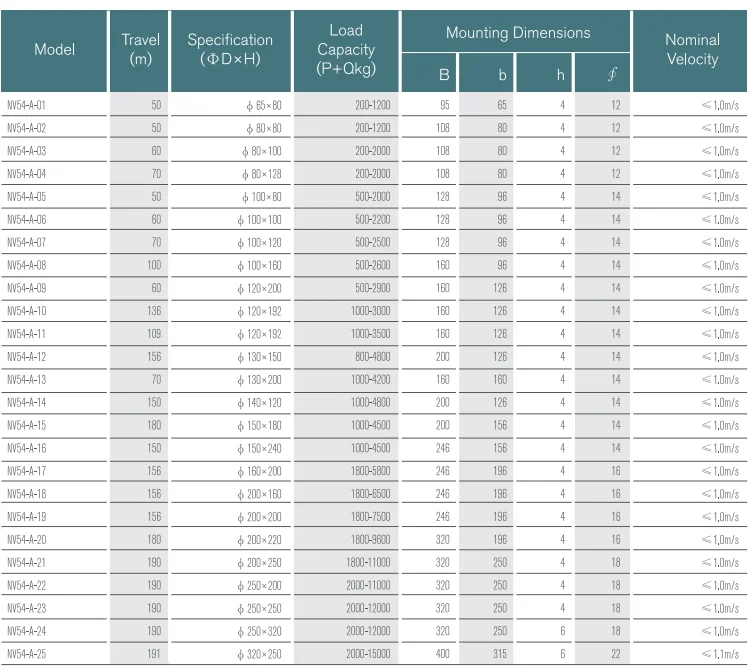Viewport: 750px width, 670px height.
Task: Select the ≤1,1m/s velocity cell
Action: pos(720,654)
